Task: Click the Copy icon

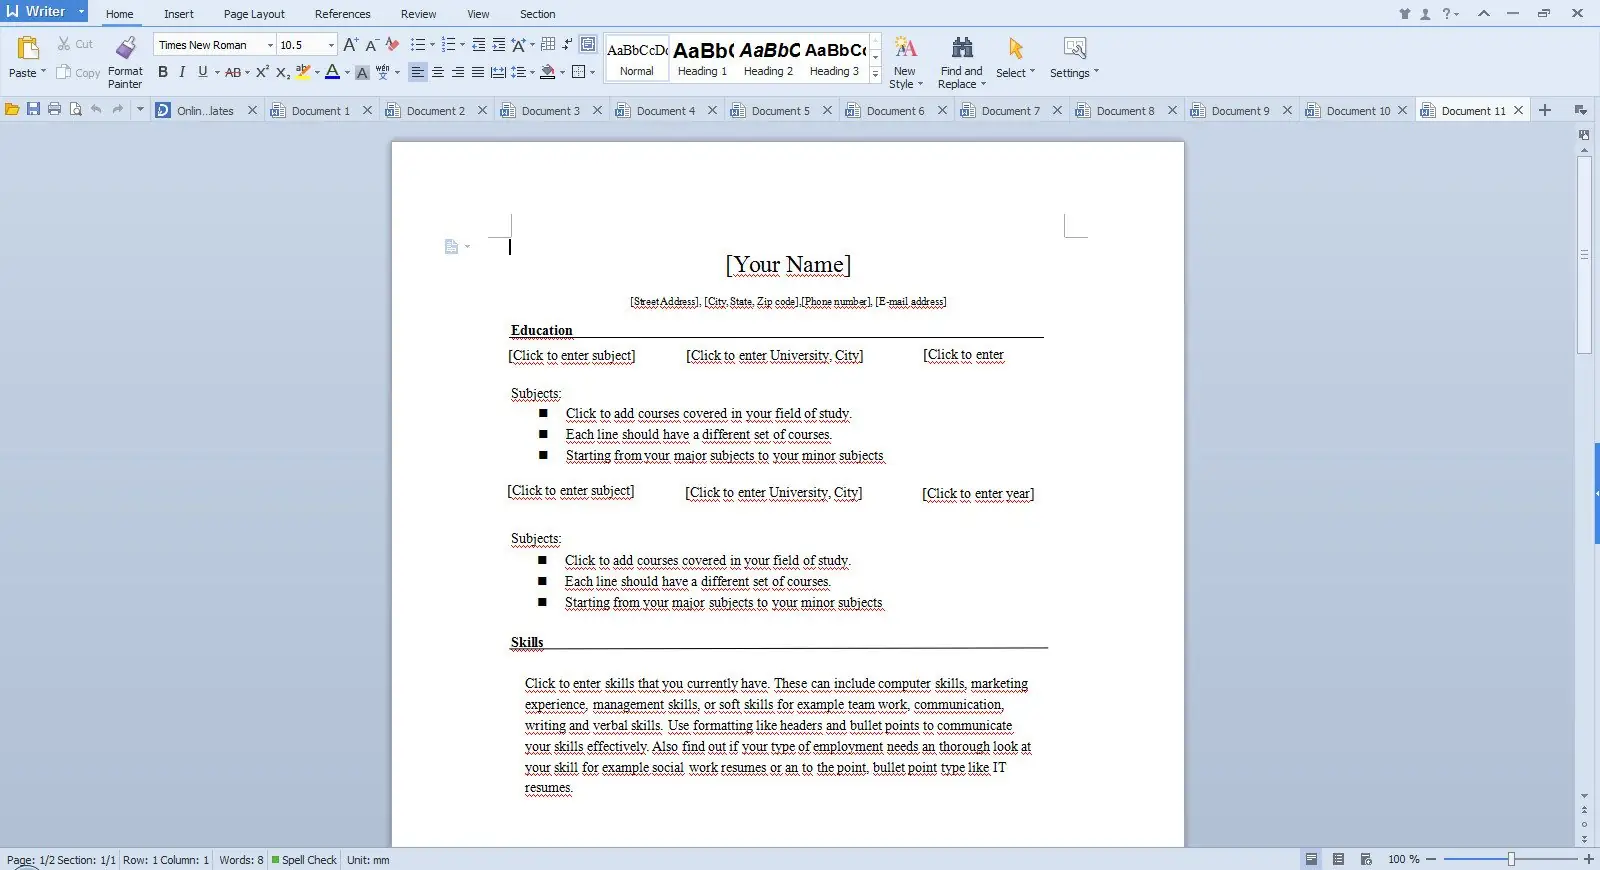Action: 63,72
